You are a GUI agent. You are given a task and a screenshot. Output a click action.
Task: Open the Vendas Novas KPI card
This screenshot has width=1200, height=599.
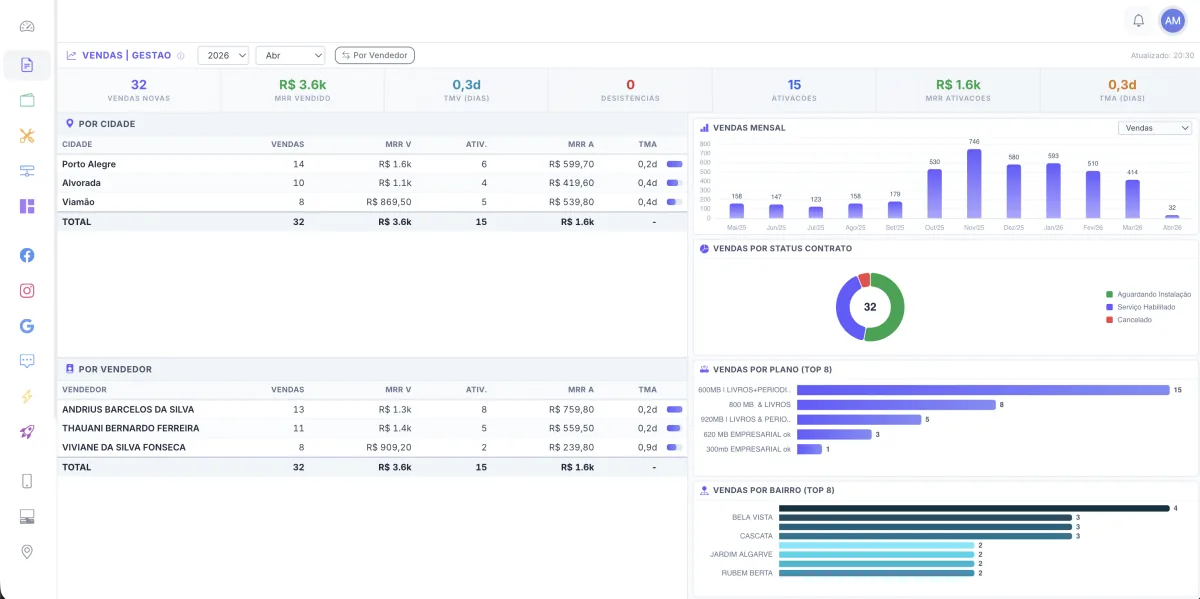pos(139,90)
